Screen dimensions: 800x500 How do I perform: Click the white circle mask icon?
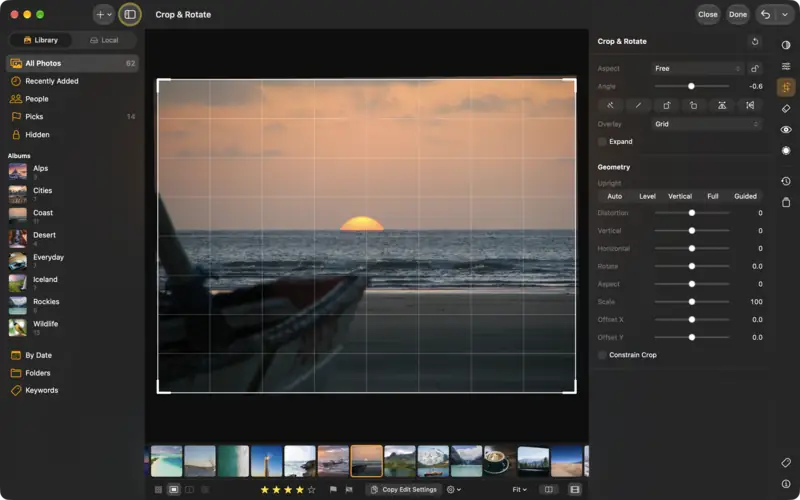click(786, 151)
